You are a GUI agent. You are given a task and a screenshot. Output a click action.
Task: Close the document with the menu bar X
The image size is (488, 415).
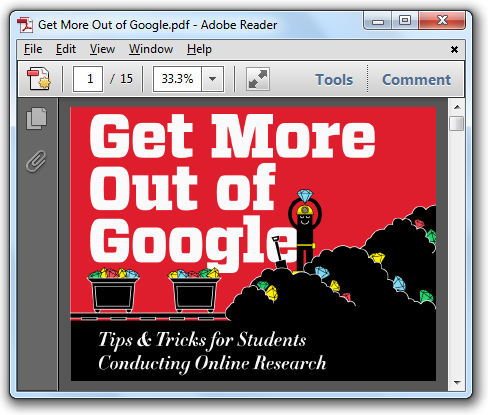click(454, 50)
